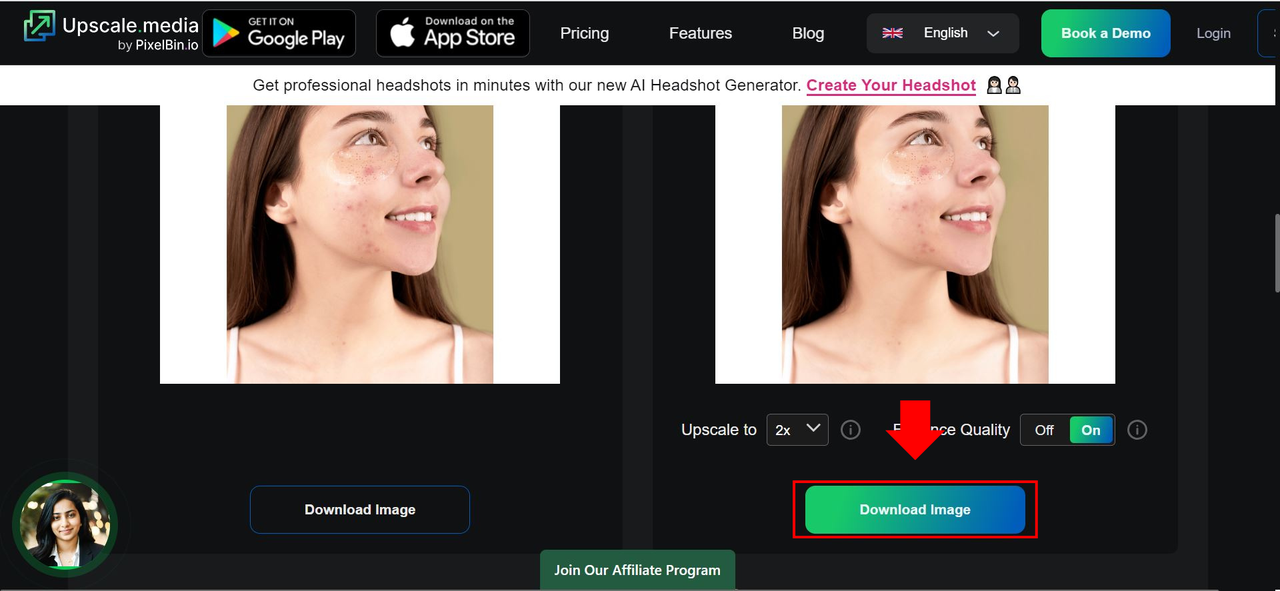Click the original image preview on the left
Viewport: 1280px width, 591px height.
(x=360, y=244)
